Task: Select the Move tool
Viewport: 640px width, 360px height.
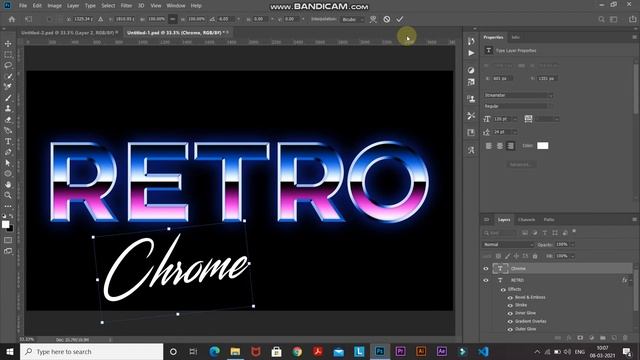Action: tap(8, 43)
